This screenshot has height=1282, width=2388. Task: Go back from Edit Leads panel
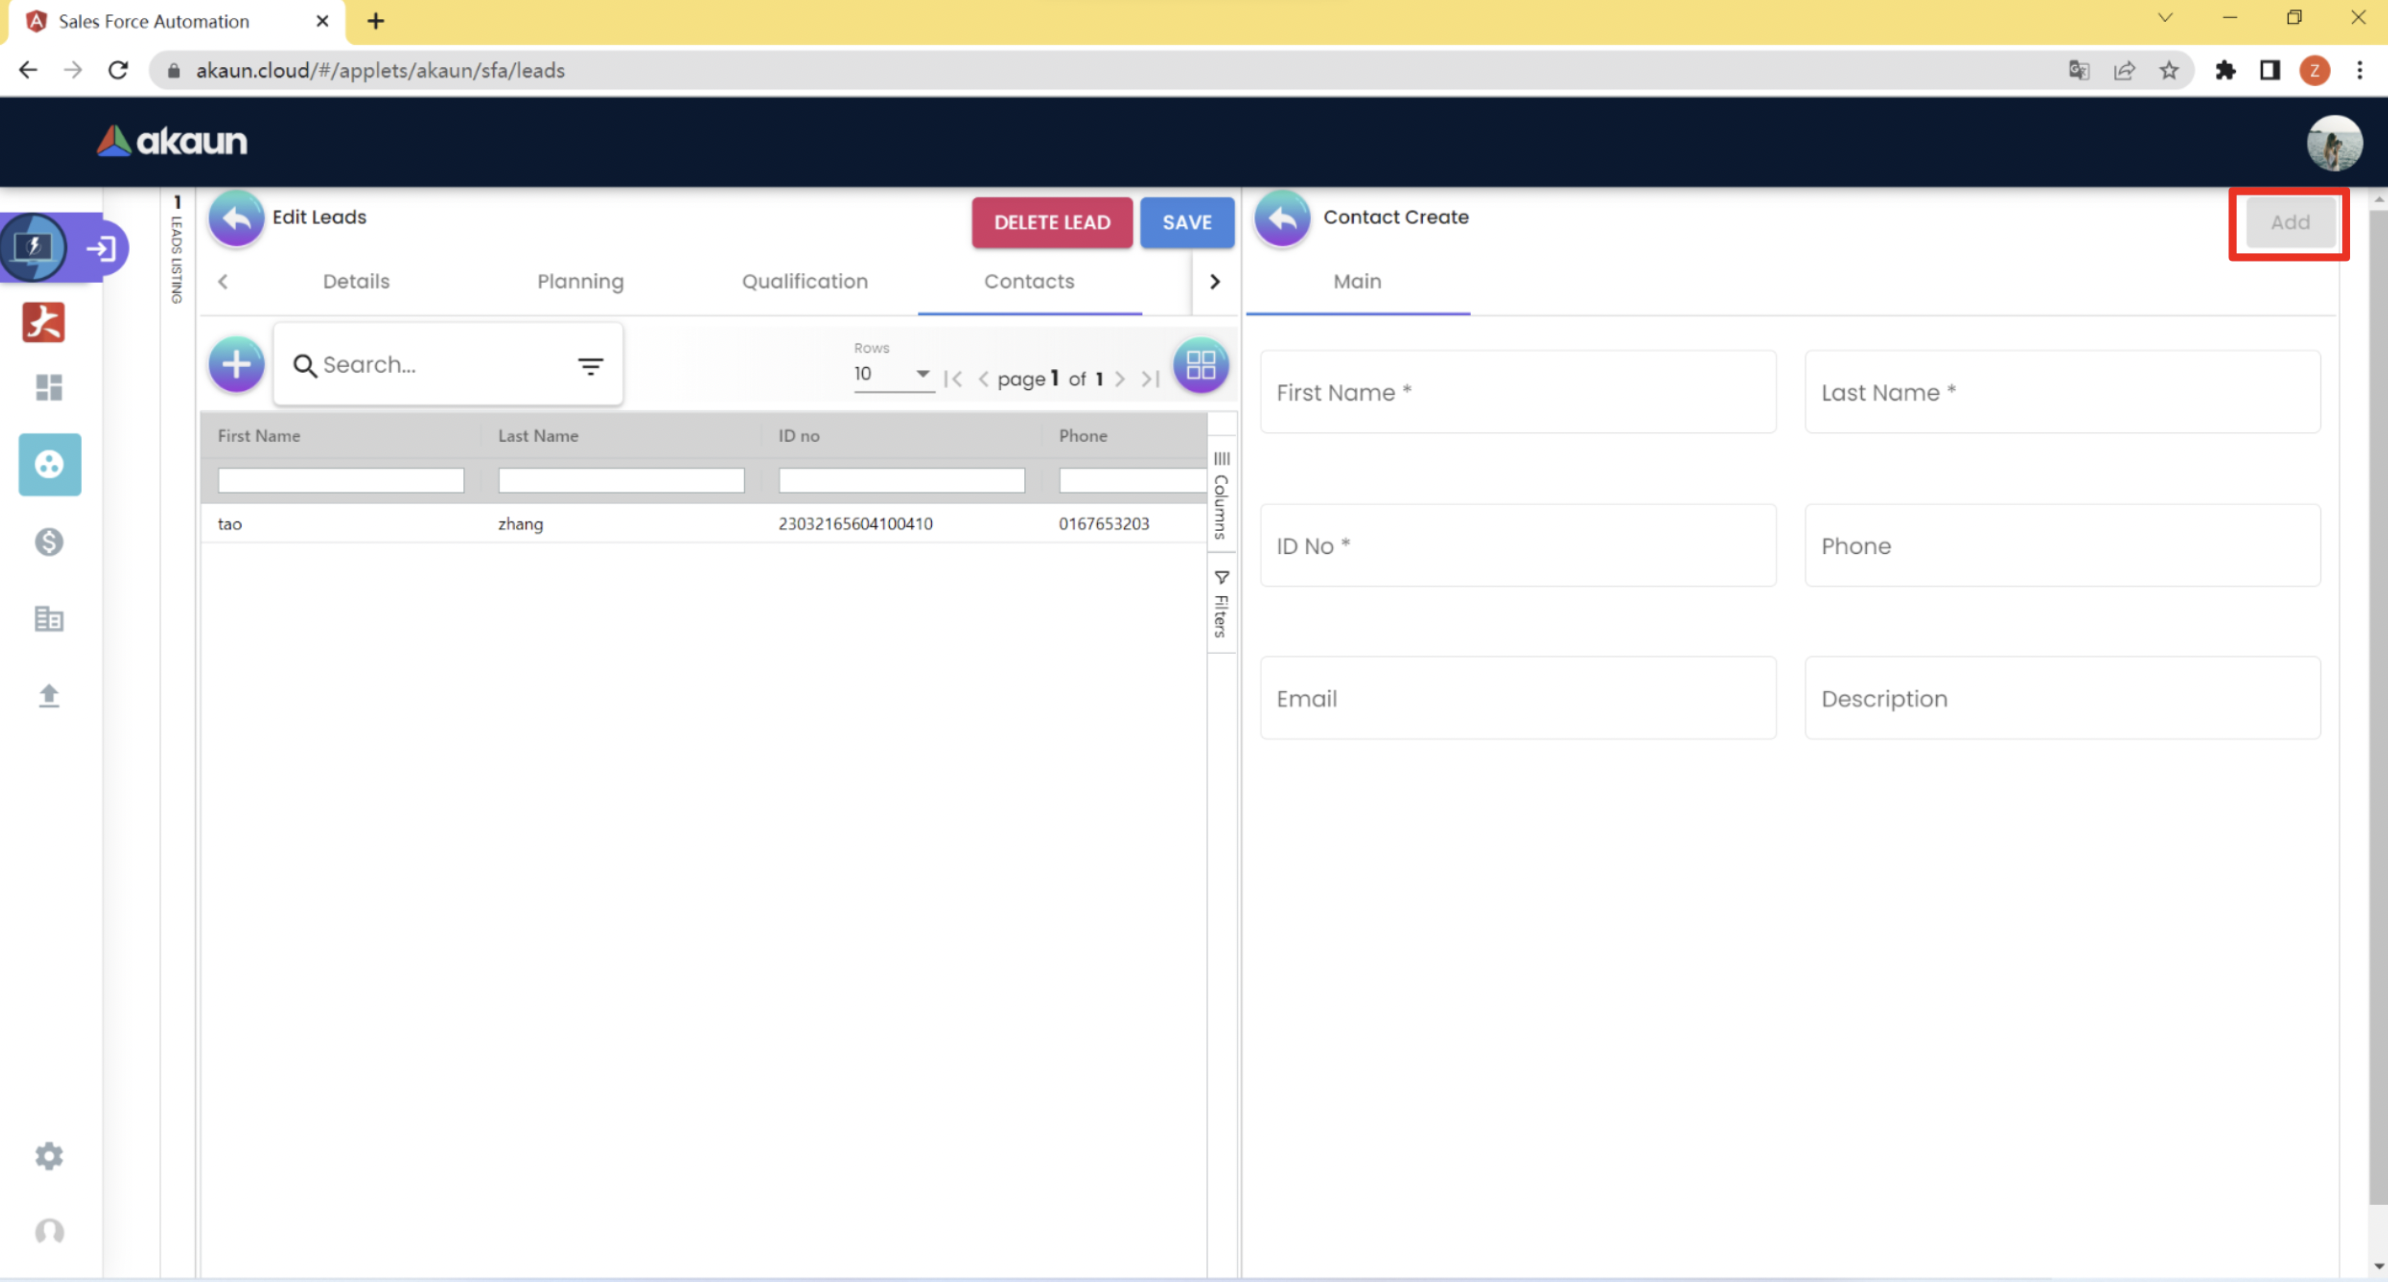[x=236, y=218]
